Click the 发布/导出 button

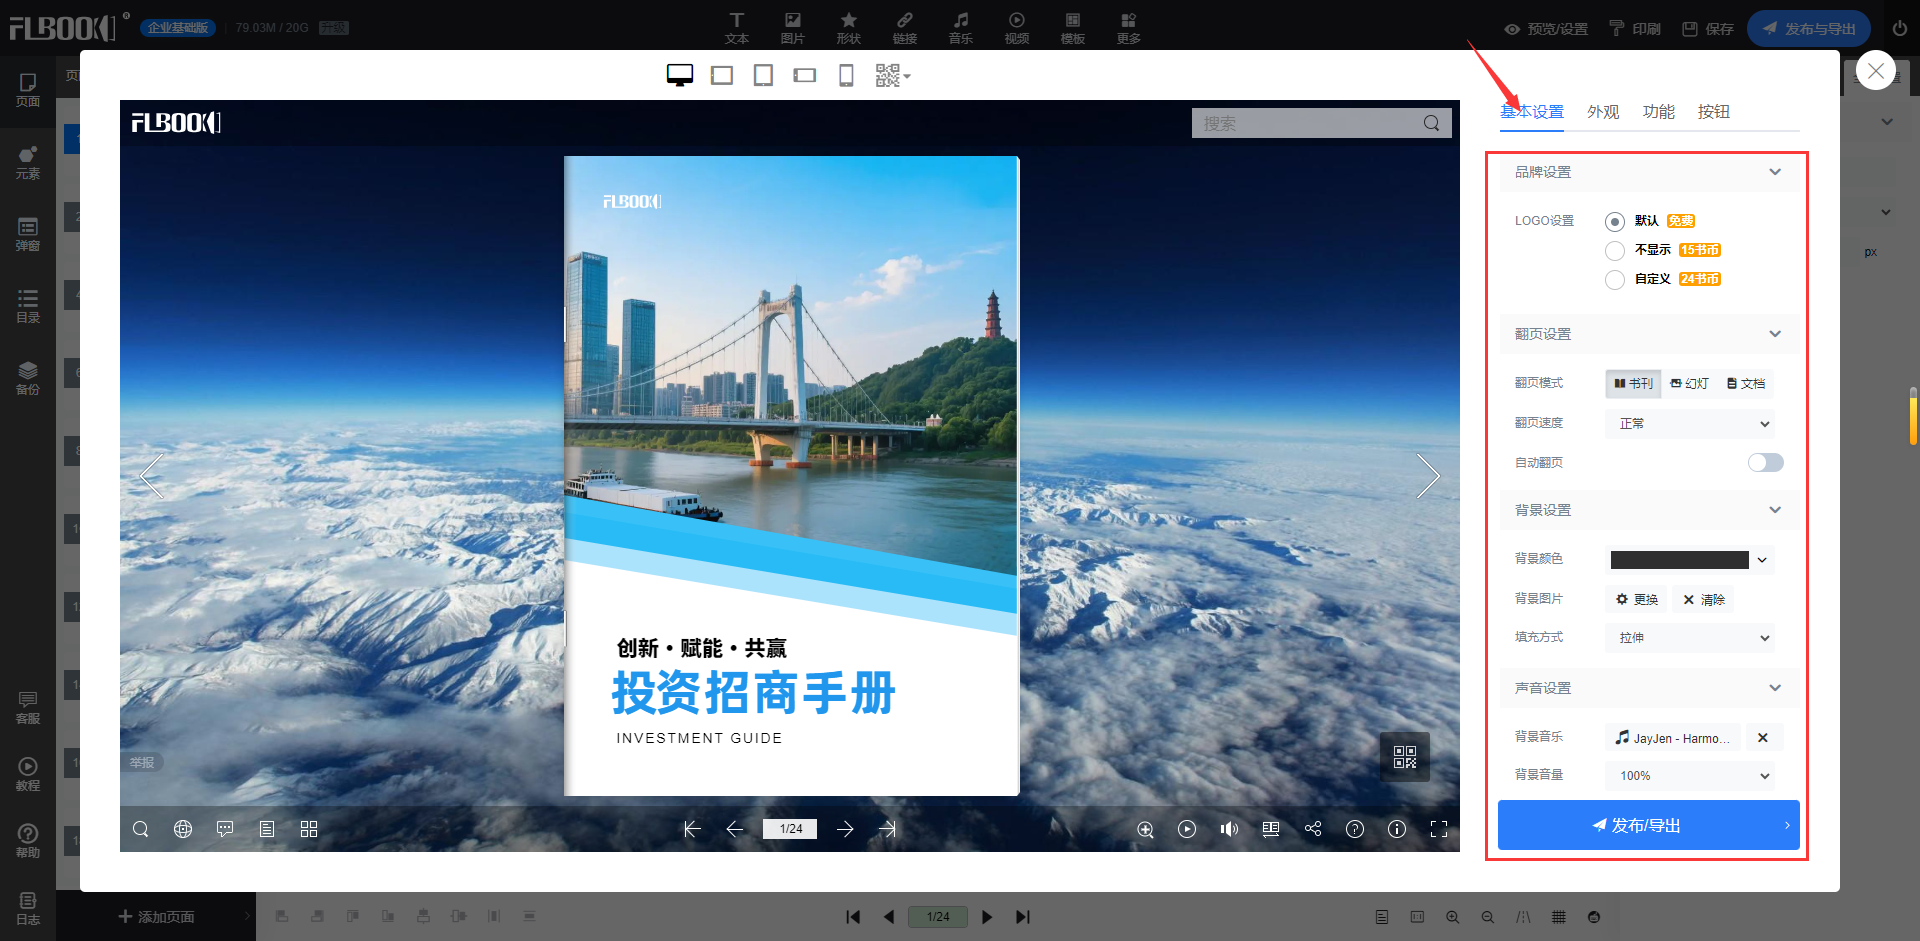click(1648, 825)
